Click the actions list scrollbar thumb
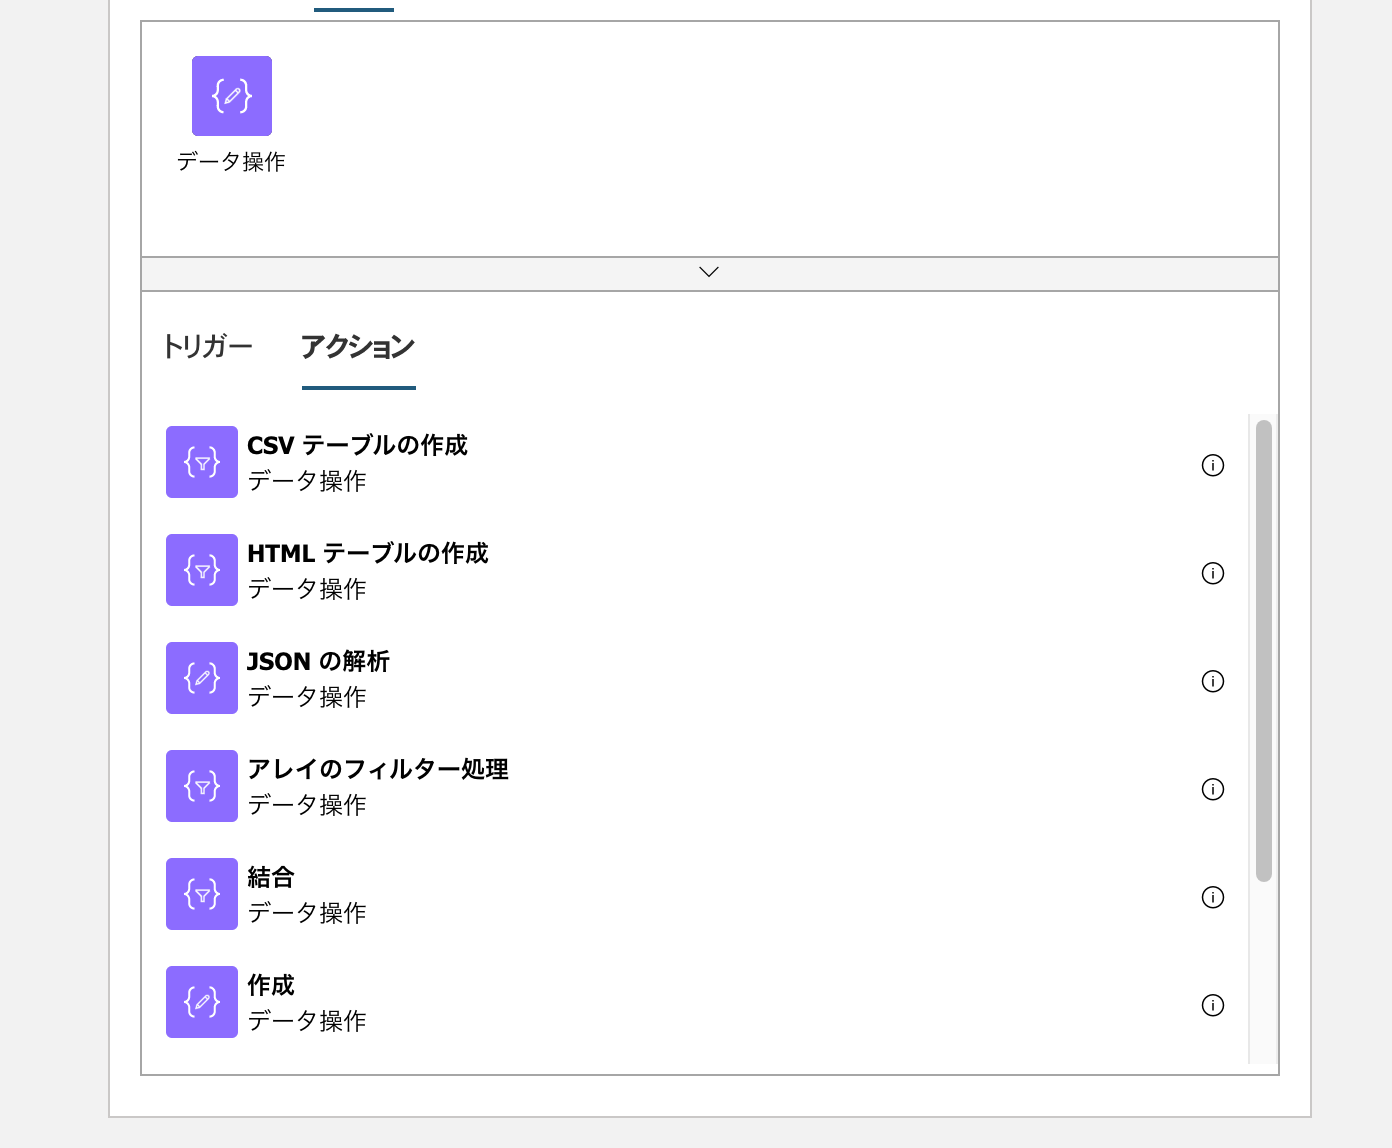This screenshot has width=1392, height=1148. point(1264,651)
